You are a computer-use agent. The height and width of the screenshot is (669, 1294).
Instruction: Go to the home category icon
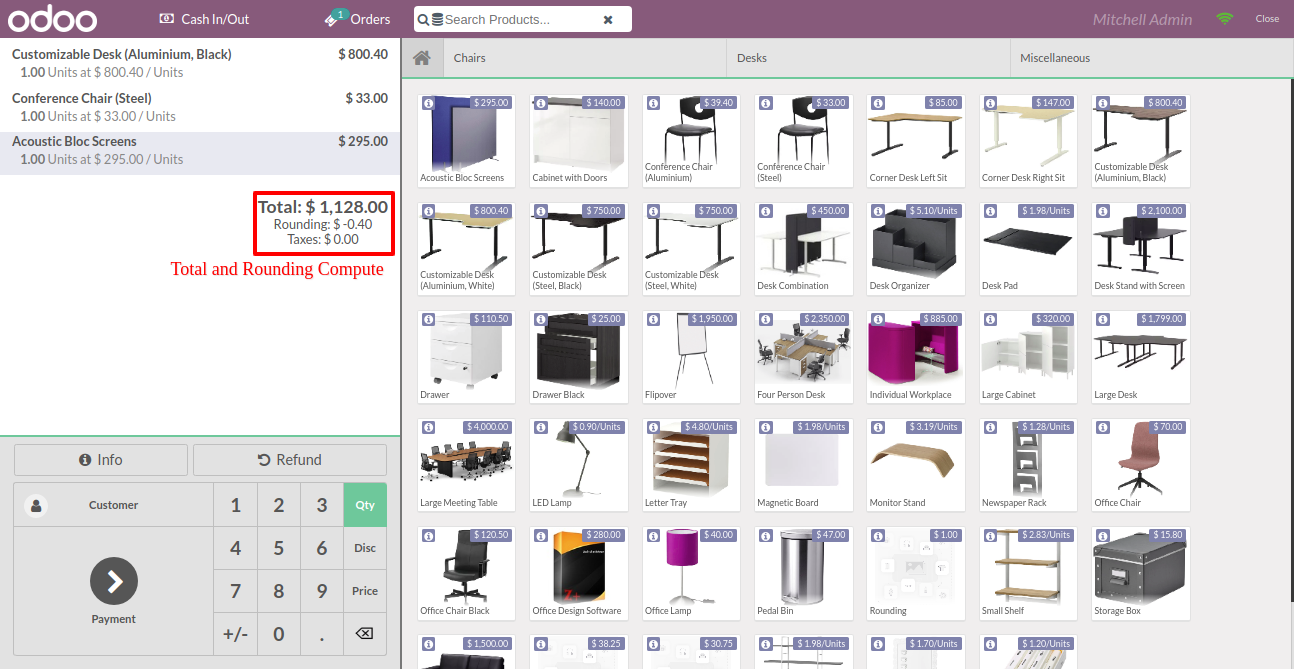(422, 58)
